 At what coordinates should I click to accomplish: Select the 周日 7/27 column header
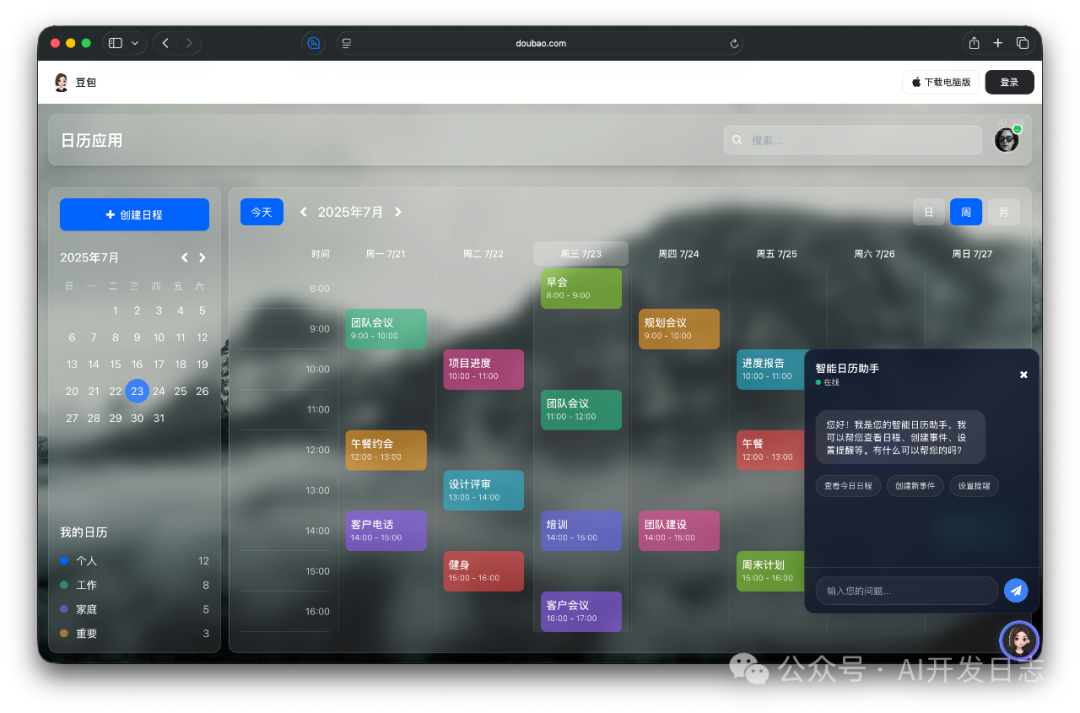point(972,254)
